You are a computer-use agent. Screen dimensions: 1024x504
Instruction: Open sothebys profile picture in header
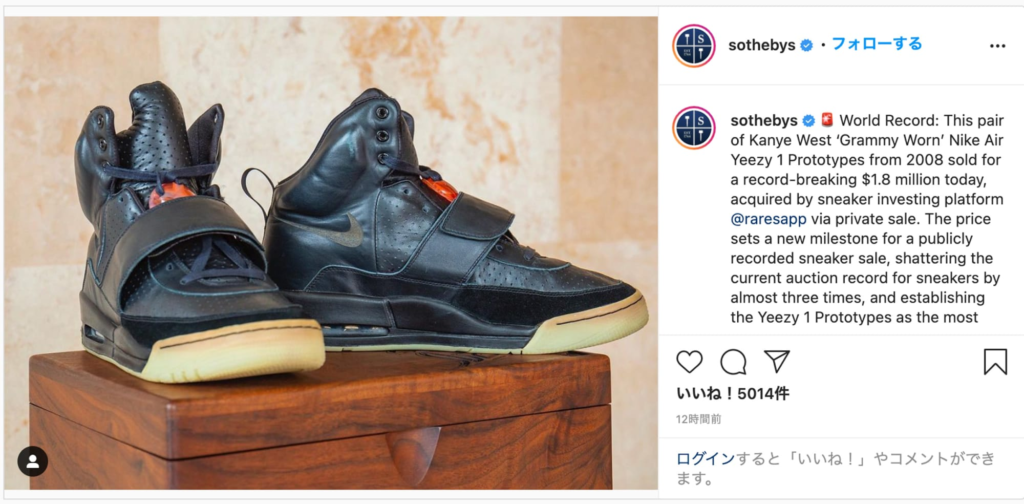point(694,46)
